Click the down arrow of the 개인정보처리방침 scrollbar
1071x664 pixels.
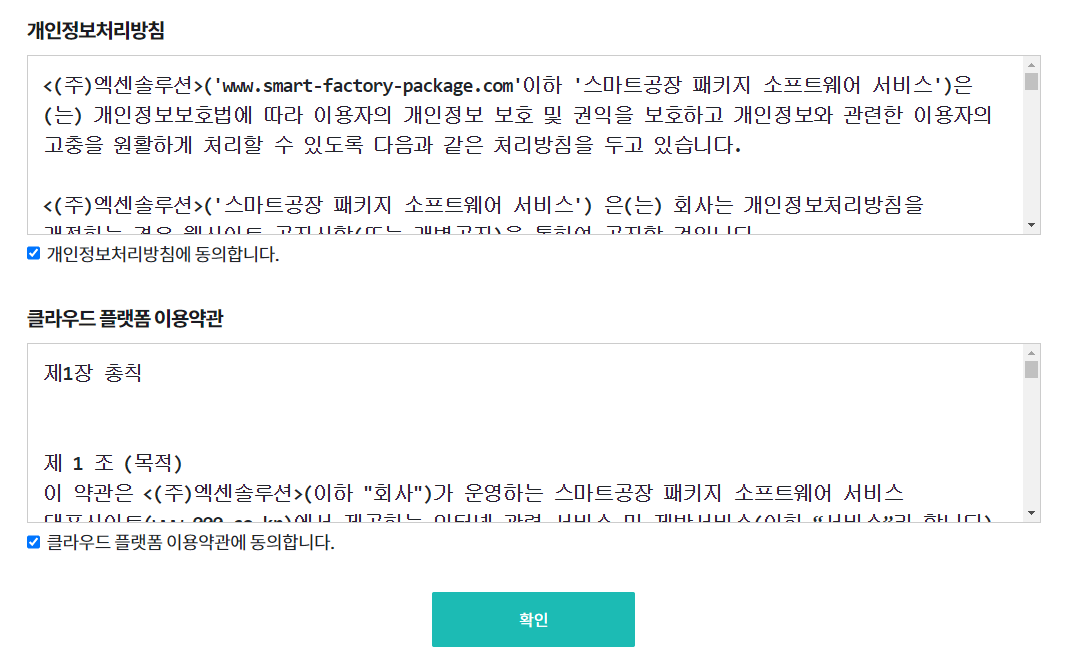[1031, 225]
